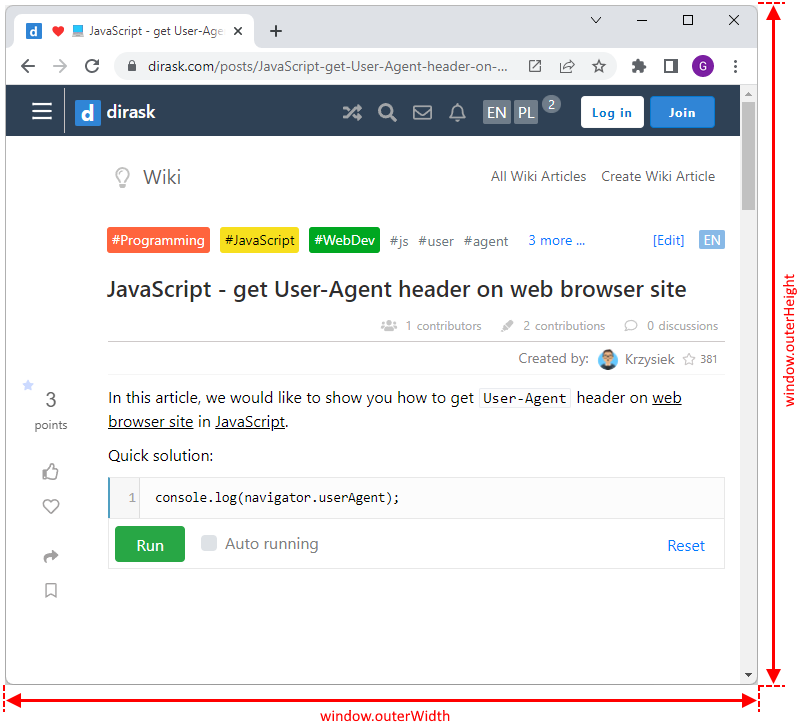
Task: Enable the Auto running checkbox
Action: coord(209,543)
